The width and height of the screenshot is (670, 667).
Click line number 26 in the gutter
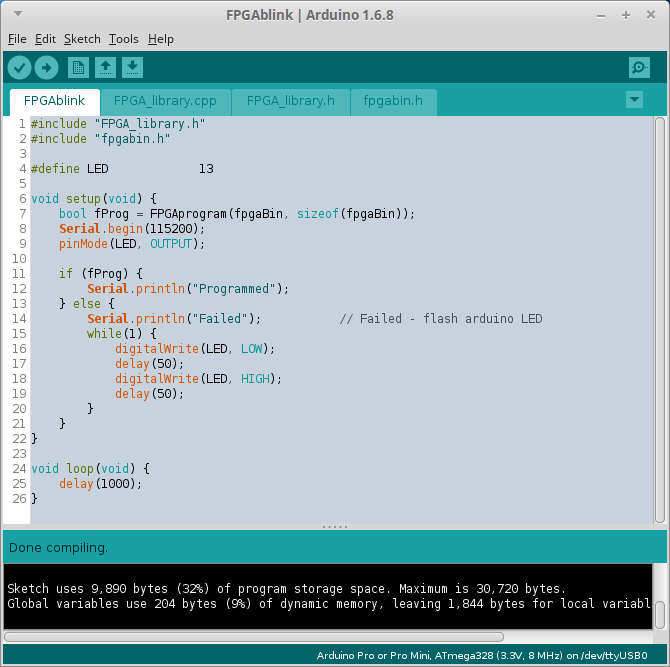click(x=19, y=499)
